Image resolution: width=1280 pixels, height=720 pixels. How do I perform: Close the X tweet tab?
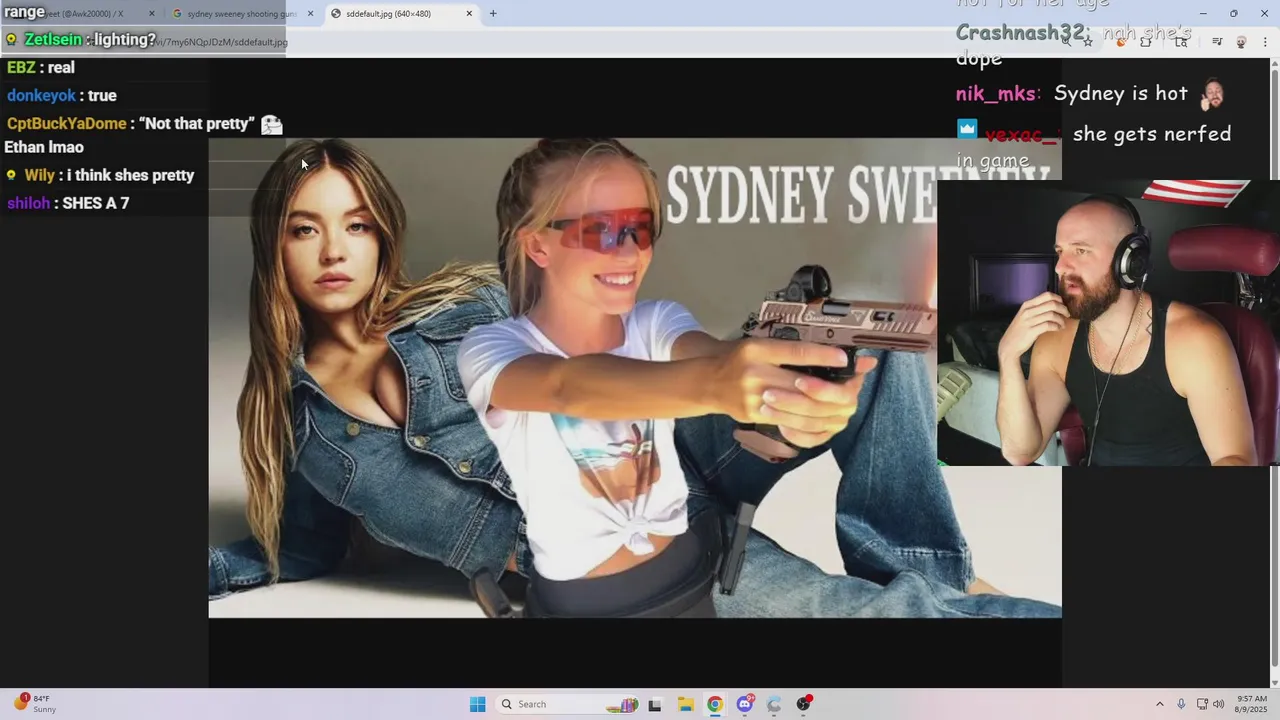(152, 14)
